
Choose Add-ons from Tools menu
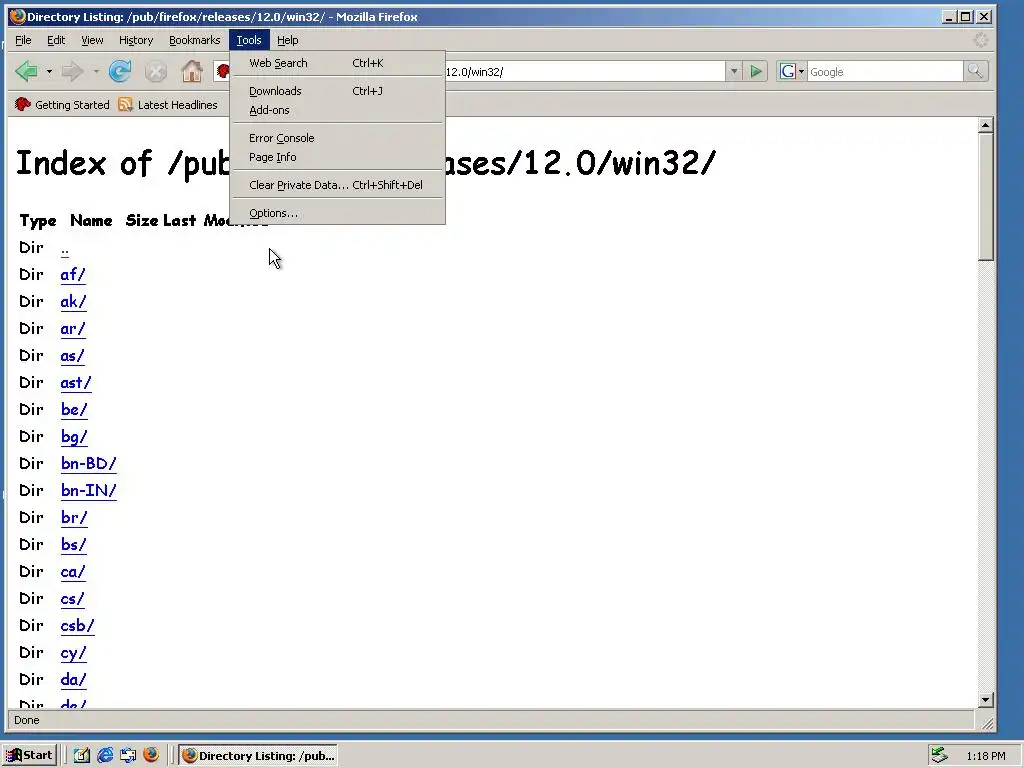pyautogui.click(x=338, y=110)
